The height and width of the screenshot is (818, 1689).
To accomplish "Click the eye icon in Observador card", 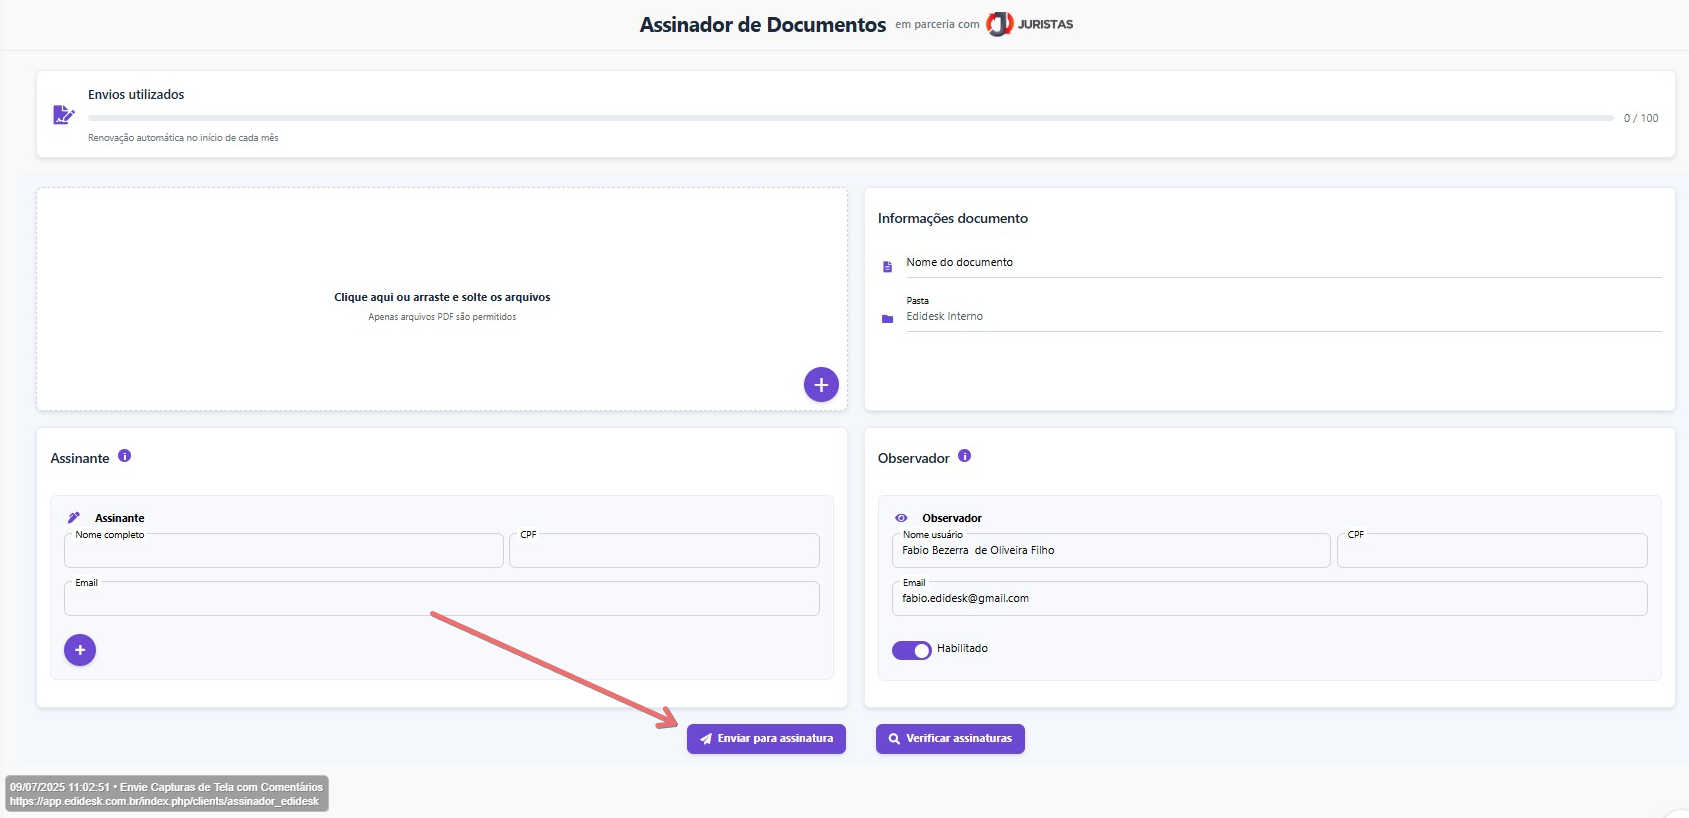I will point(901,518).
